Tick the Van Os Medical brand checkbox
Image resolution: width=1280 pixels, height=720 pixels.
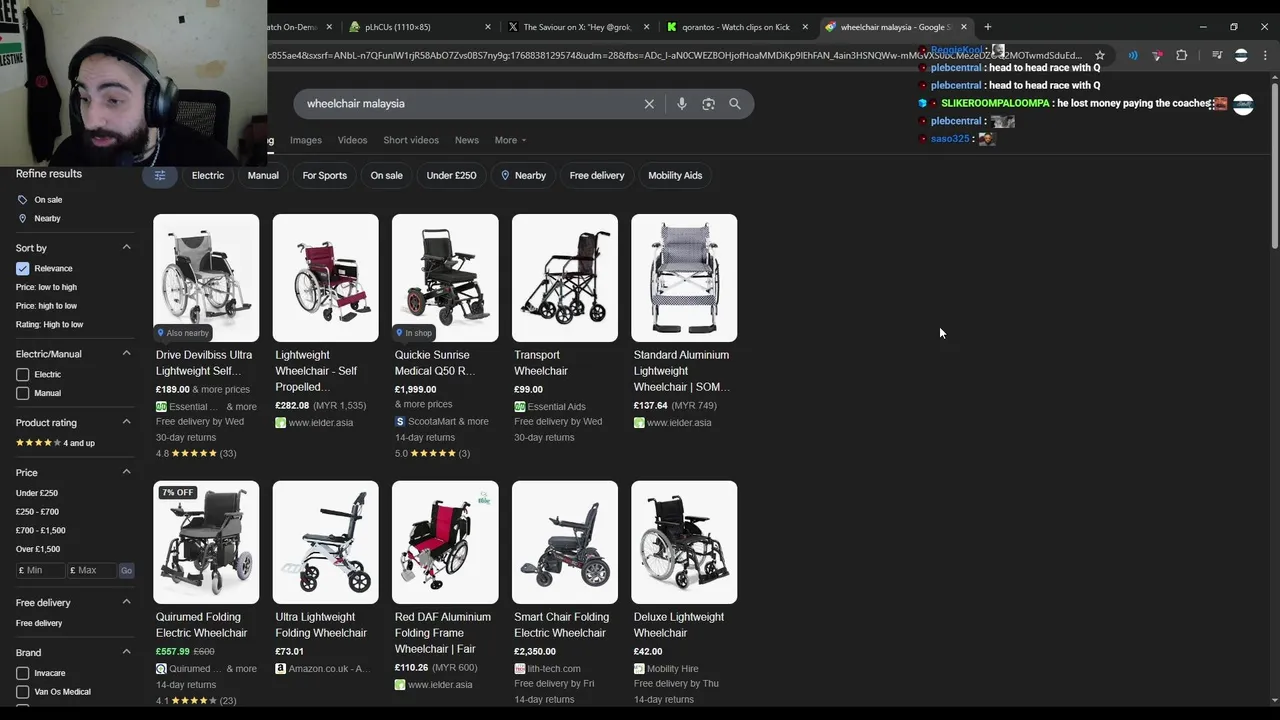click(22, 692)
